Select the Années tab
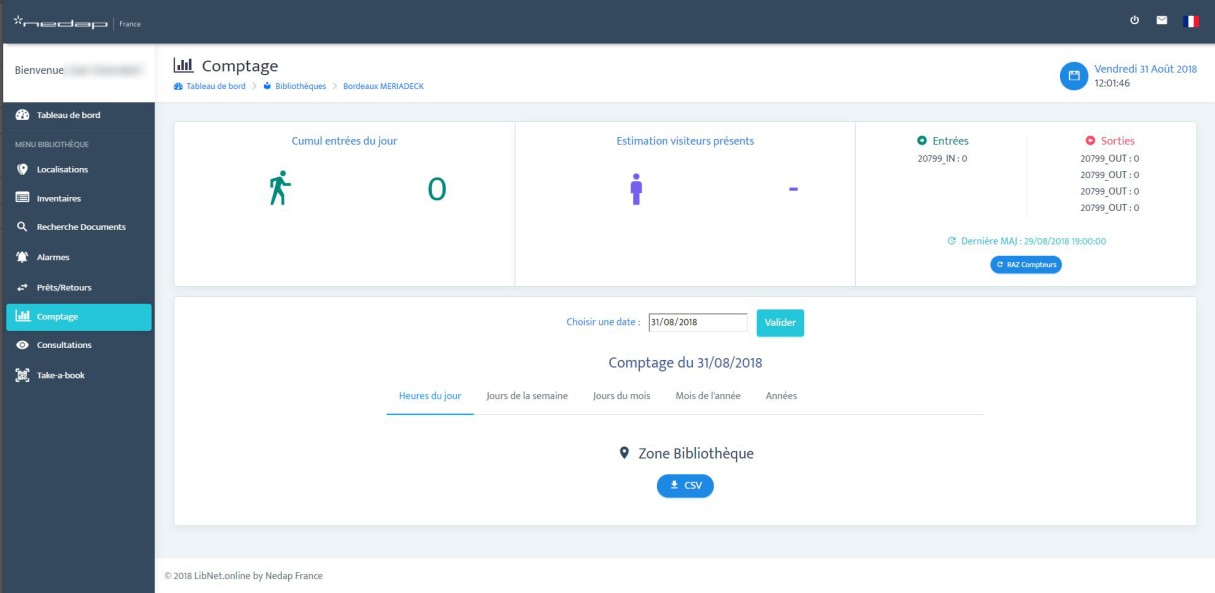 coord(781,396)
